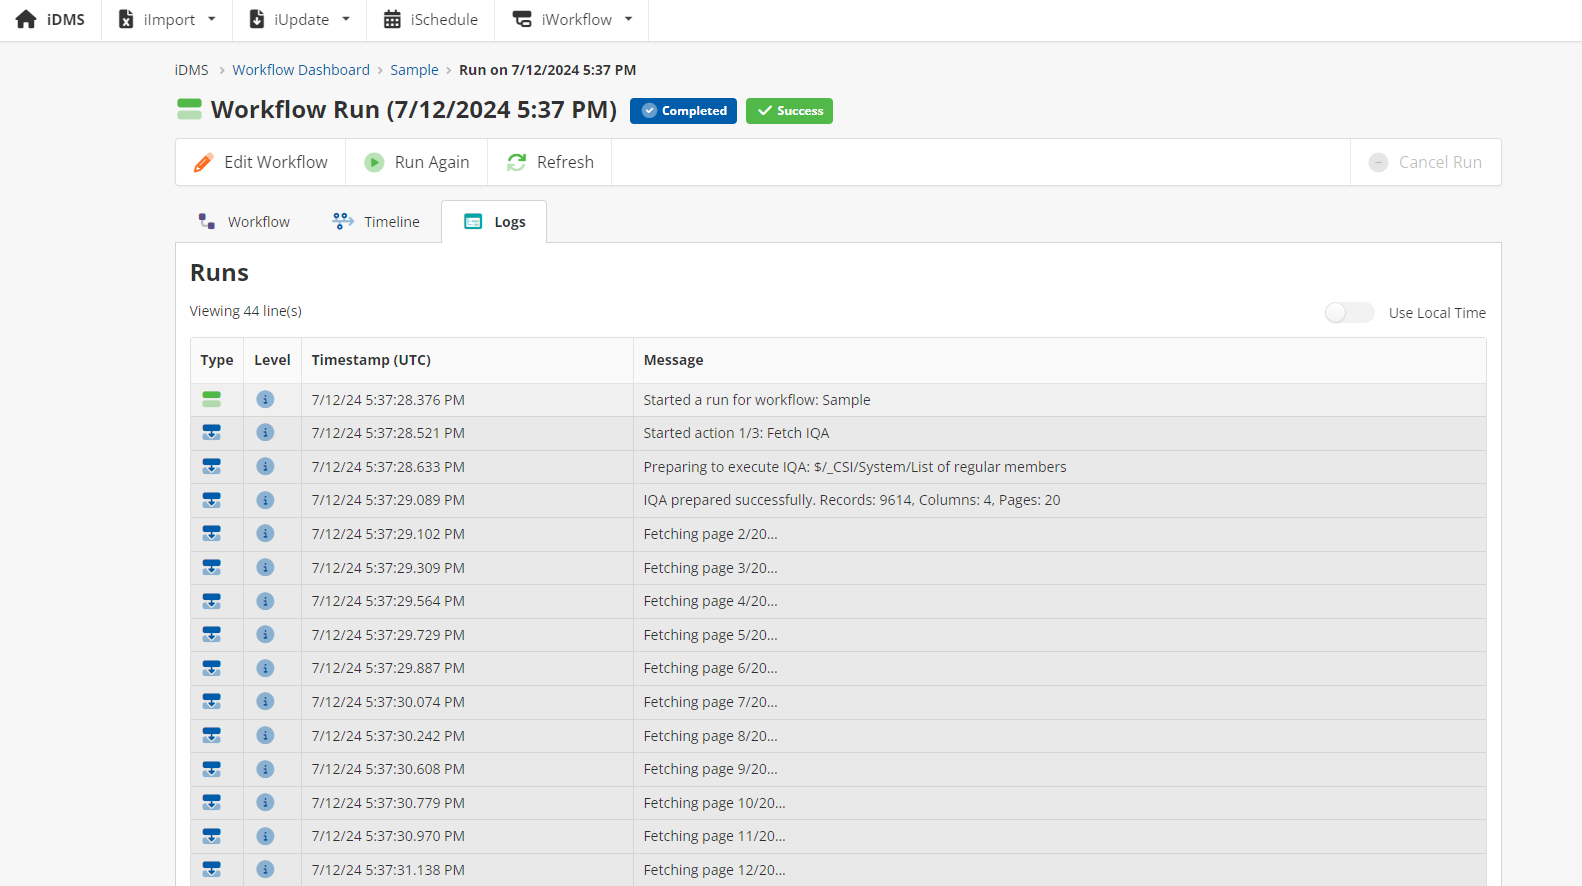1582x886 pixels.
Task: Click green workflow type icon in first log row
Action: point(212,400)
